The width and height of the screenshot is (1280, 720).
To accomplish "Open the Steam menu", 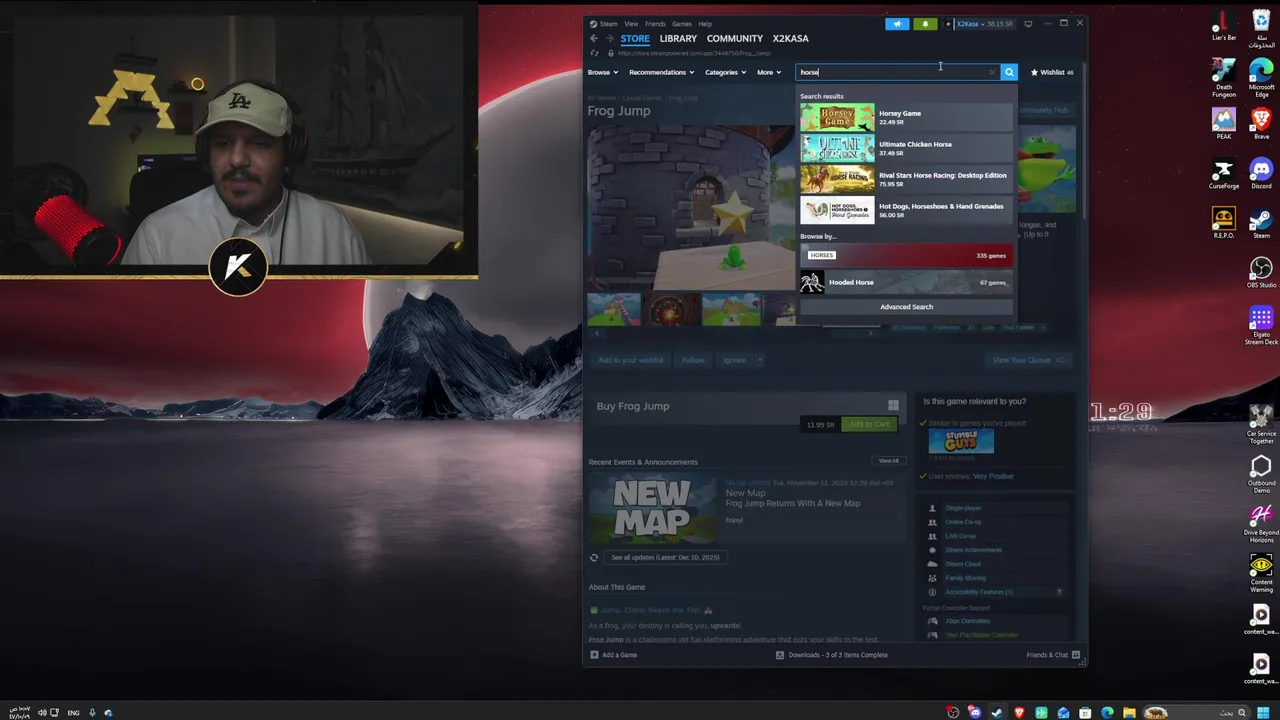I will point(608,24).
